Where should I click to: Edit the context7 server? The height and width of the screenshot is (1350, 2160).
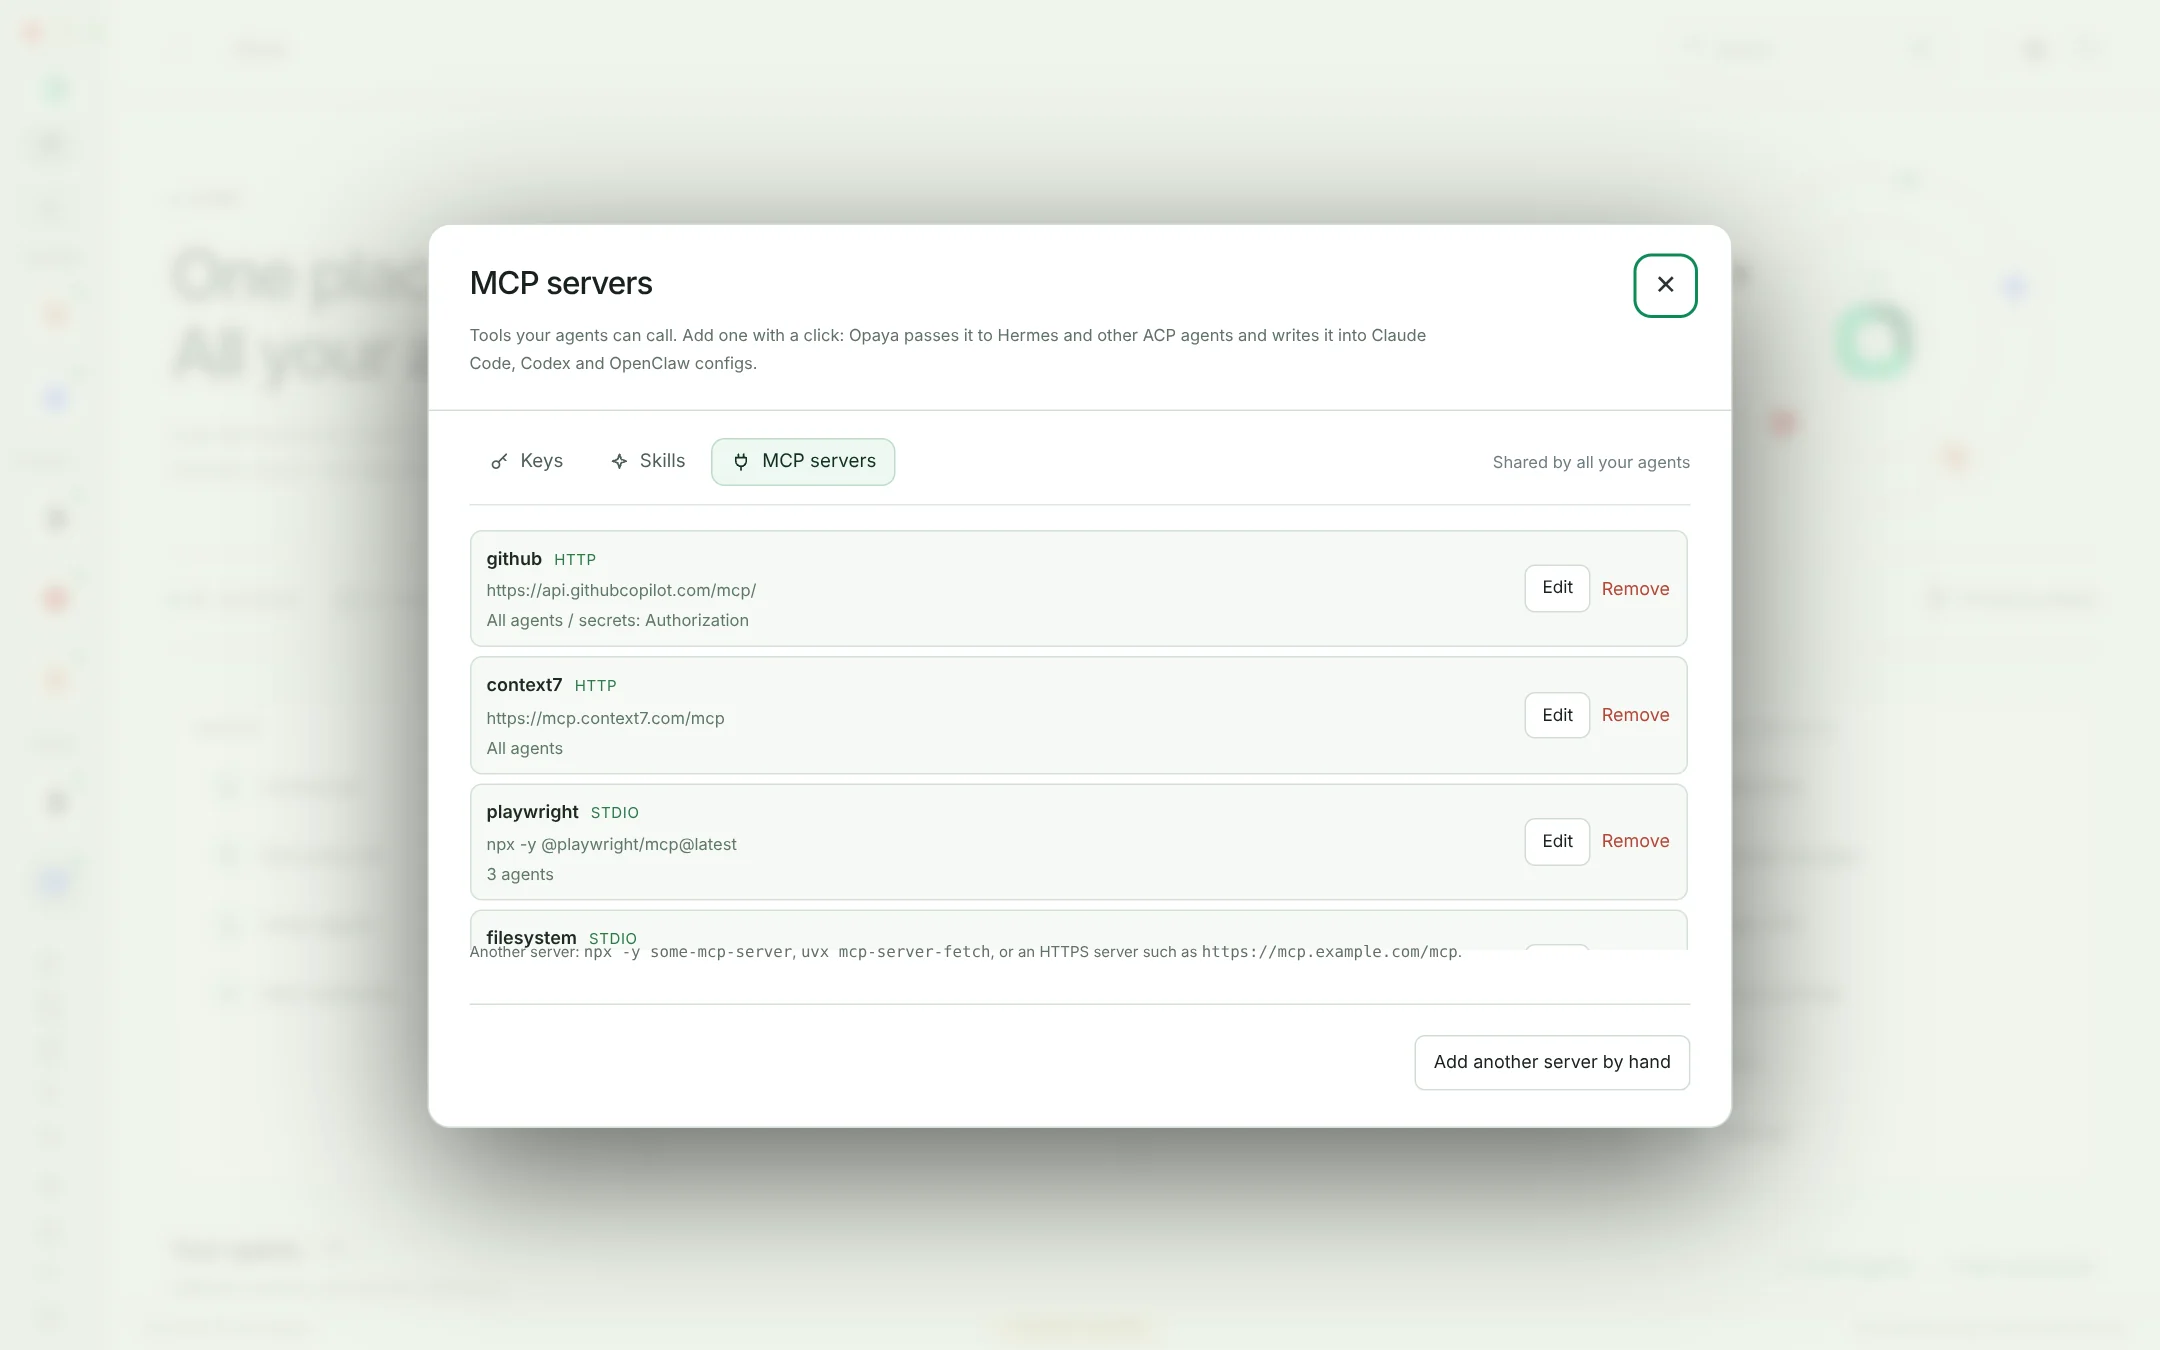click(x=1557, y=715)
